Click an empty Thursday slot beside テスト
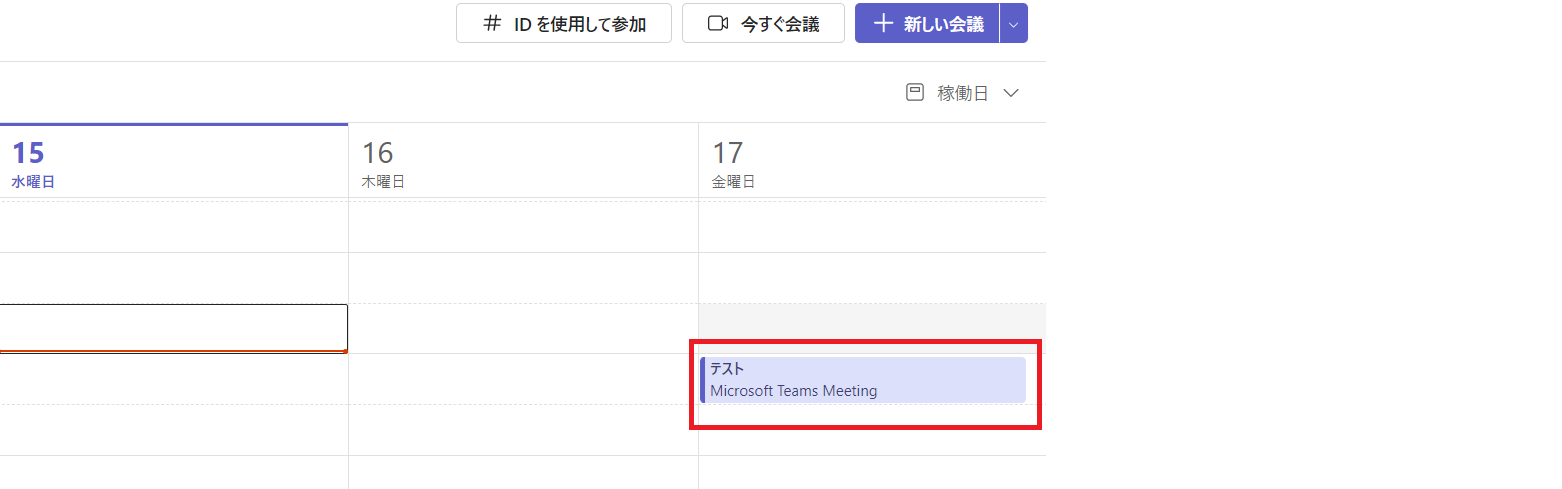The height and width of the screenshot is (489, 1562). tap(523, 379)
